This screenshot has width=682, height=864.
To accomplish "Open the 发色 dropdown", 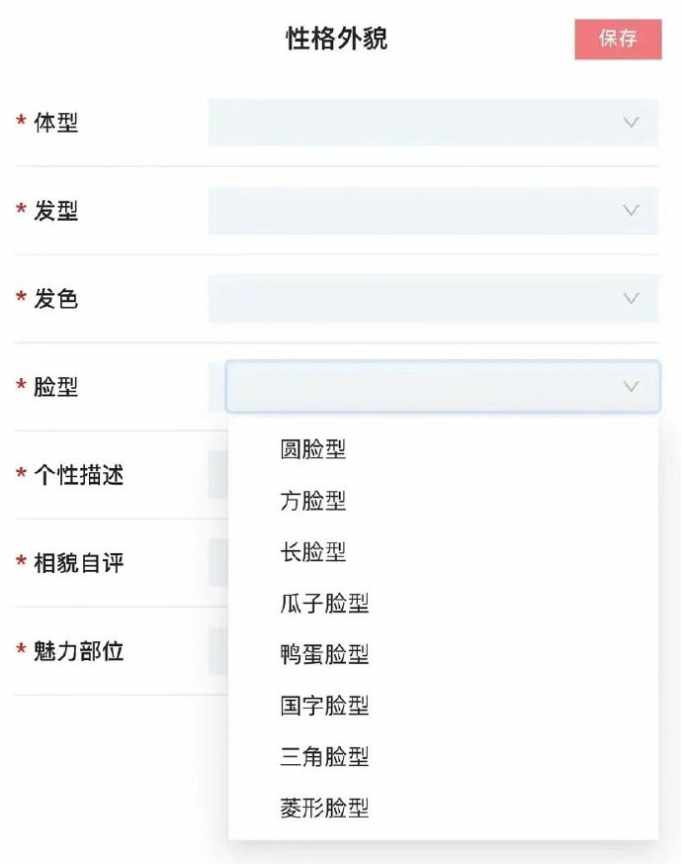I will pyautogui.click(x=434, y=297).
